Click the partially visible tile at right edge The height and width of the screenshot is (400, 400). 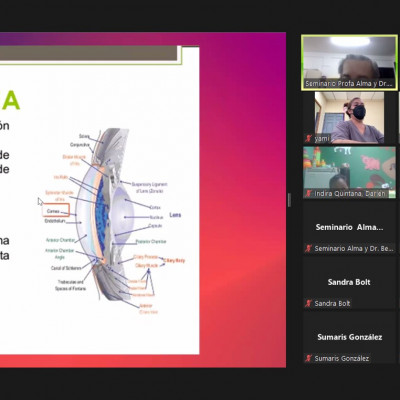(399, 118)
